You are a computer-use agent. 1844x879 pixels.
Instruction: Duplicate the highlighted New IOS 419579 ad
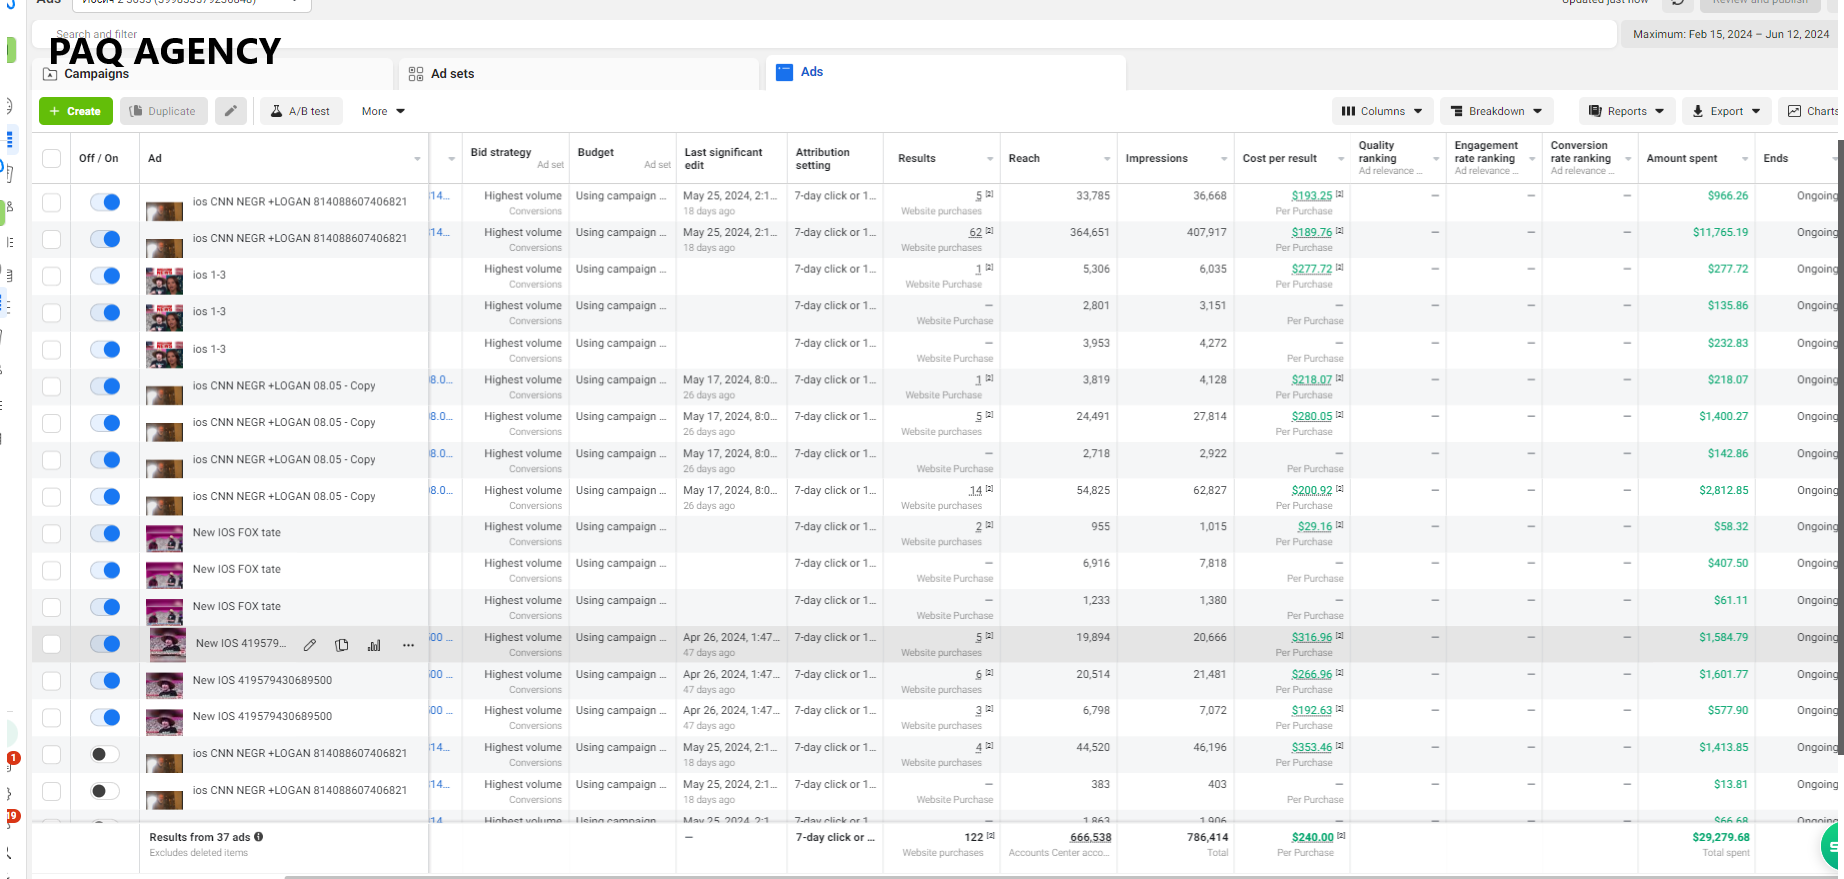pos(342,645)
